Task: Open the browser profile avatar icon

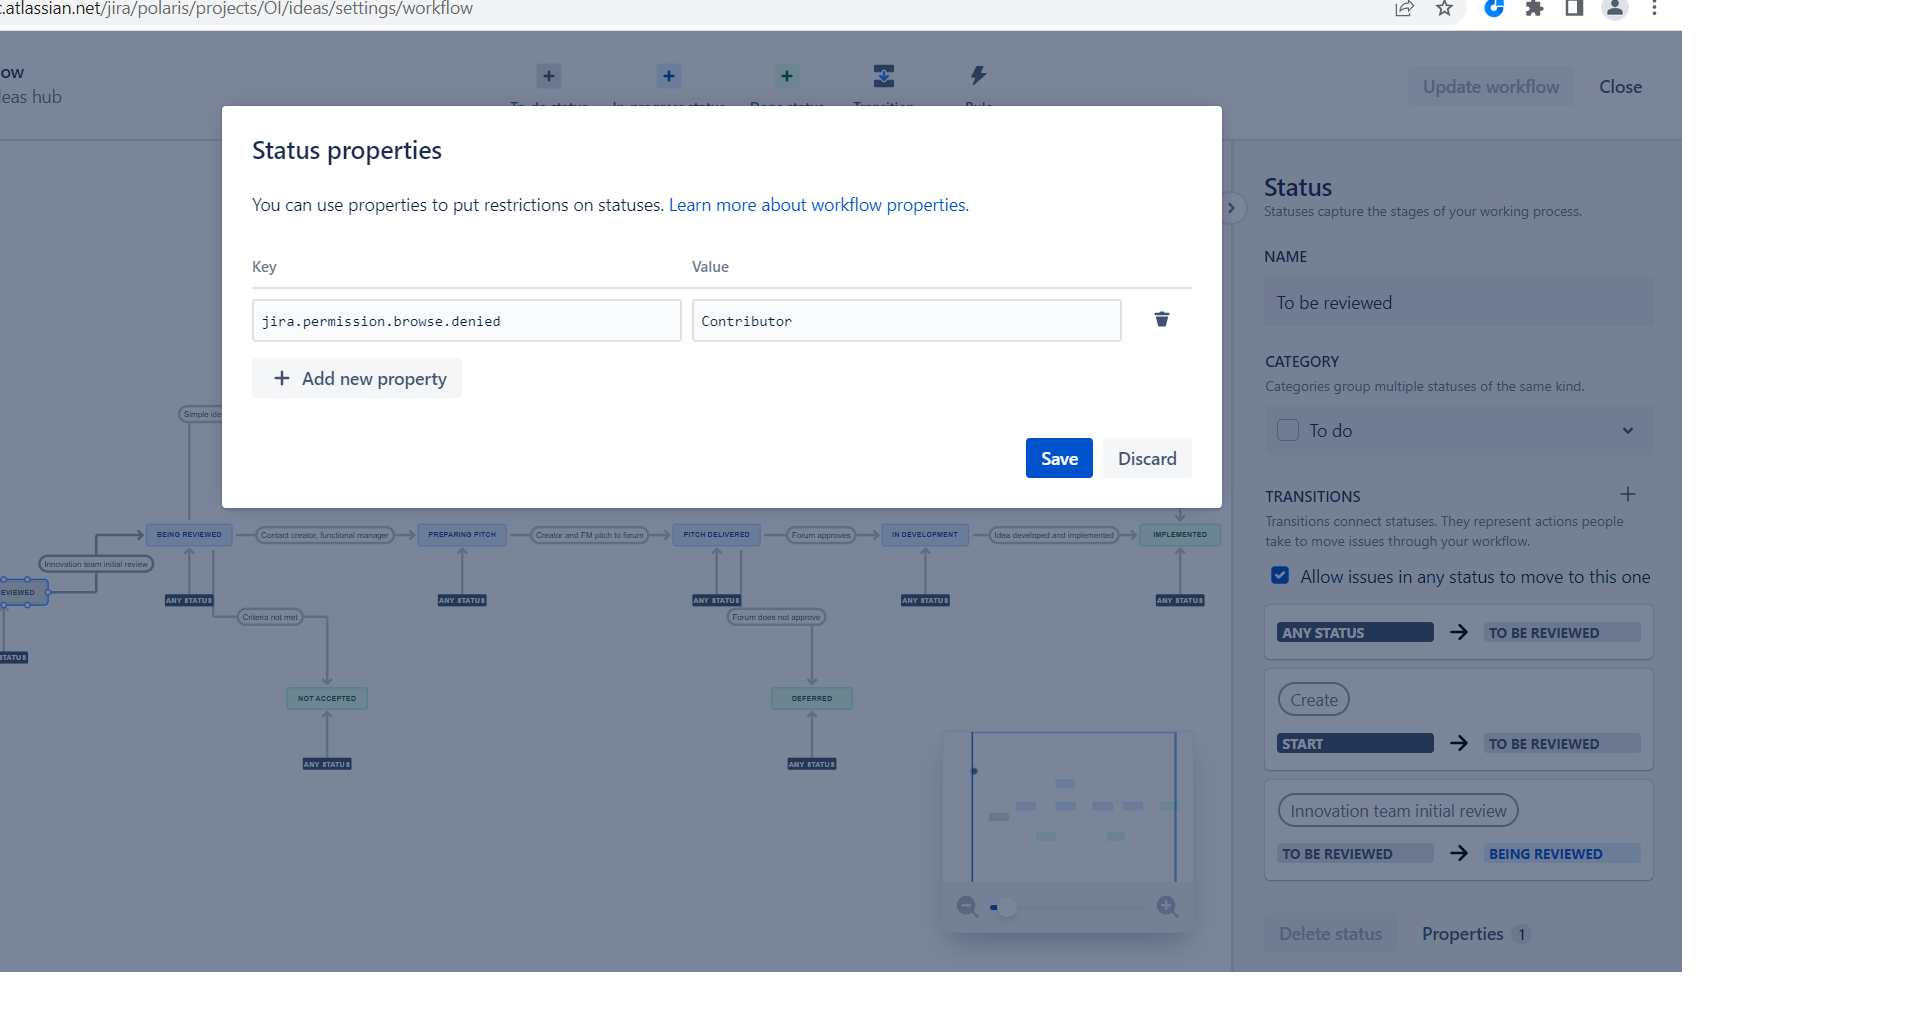Action: 1614,9
